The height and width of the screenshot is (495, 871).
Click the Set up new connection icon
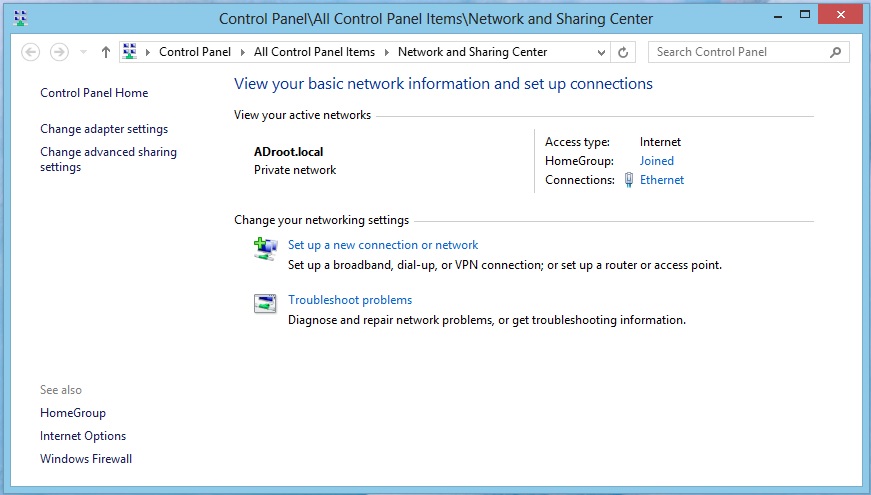pos(265,249)
